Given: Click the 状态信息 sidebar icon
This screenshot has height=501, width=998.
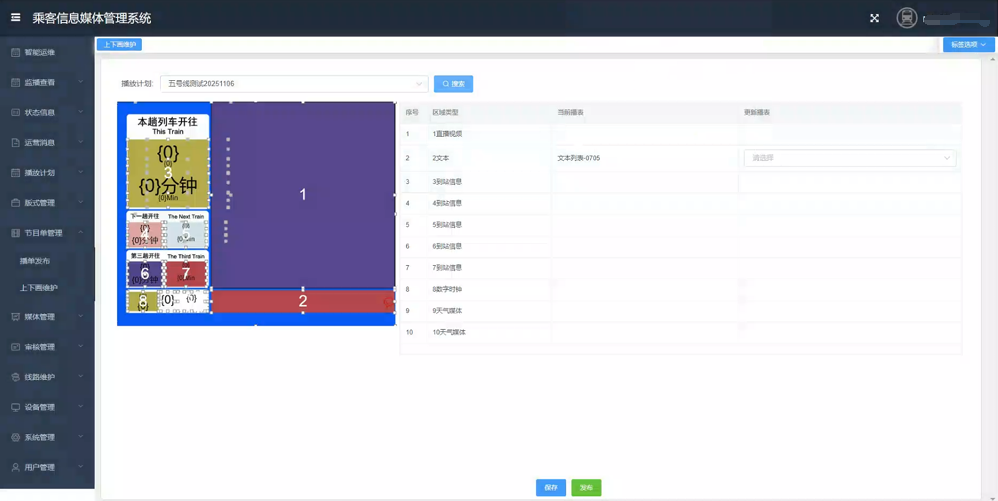Looking at the screenshot, I should [15, 112].
